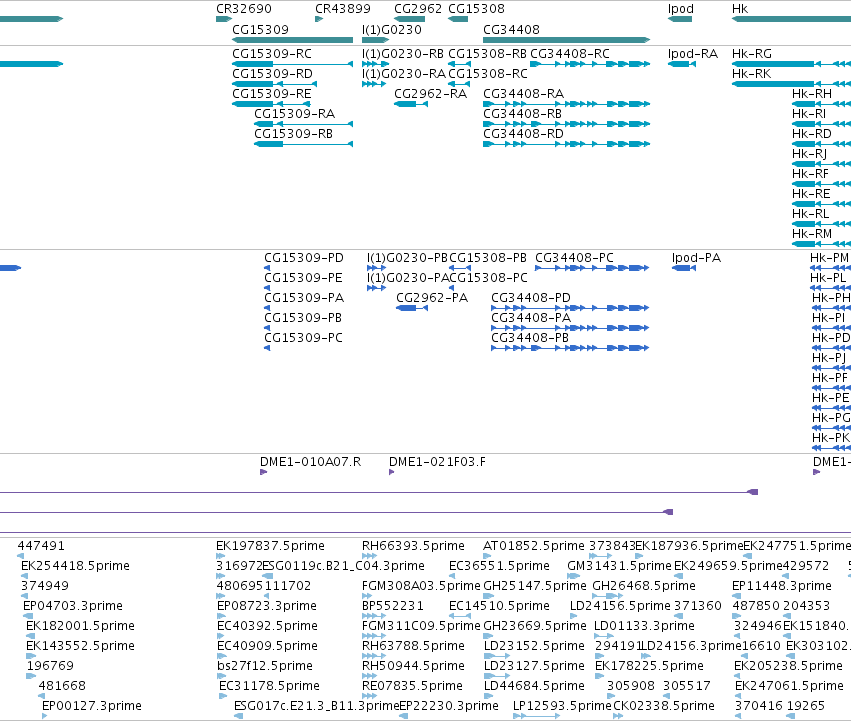The height and width of the screenshot is (721, 851).
Task: Open the Ipod gene label
Action: coord(681,9)
